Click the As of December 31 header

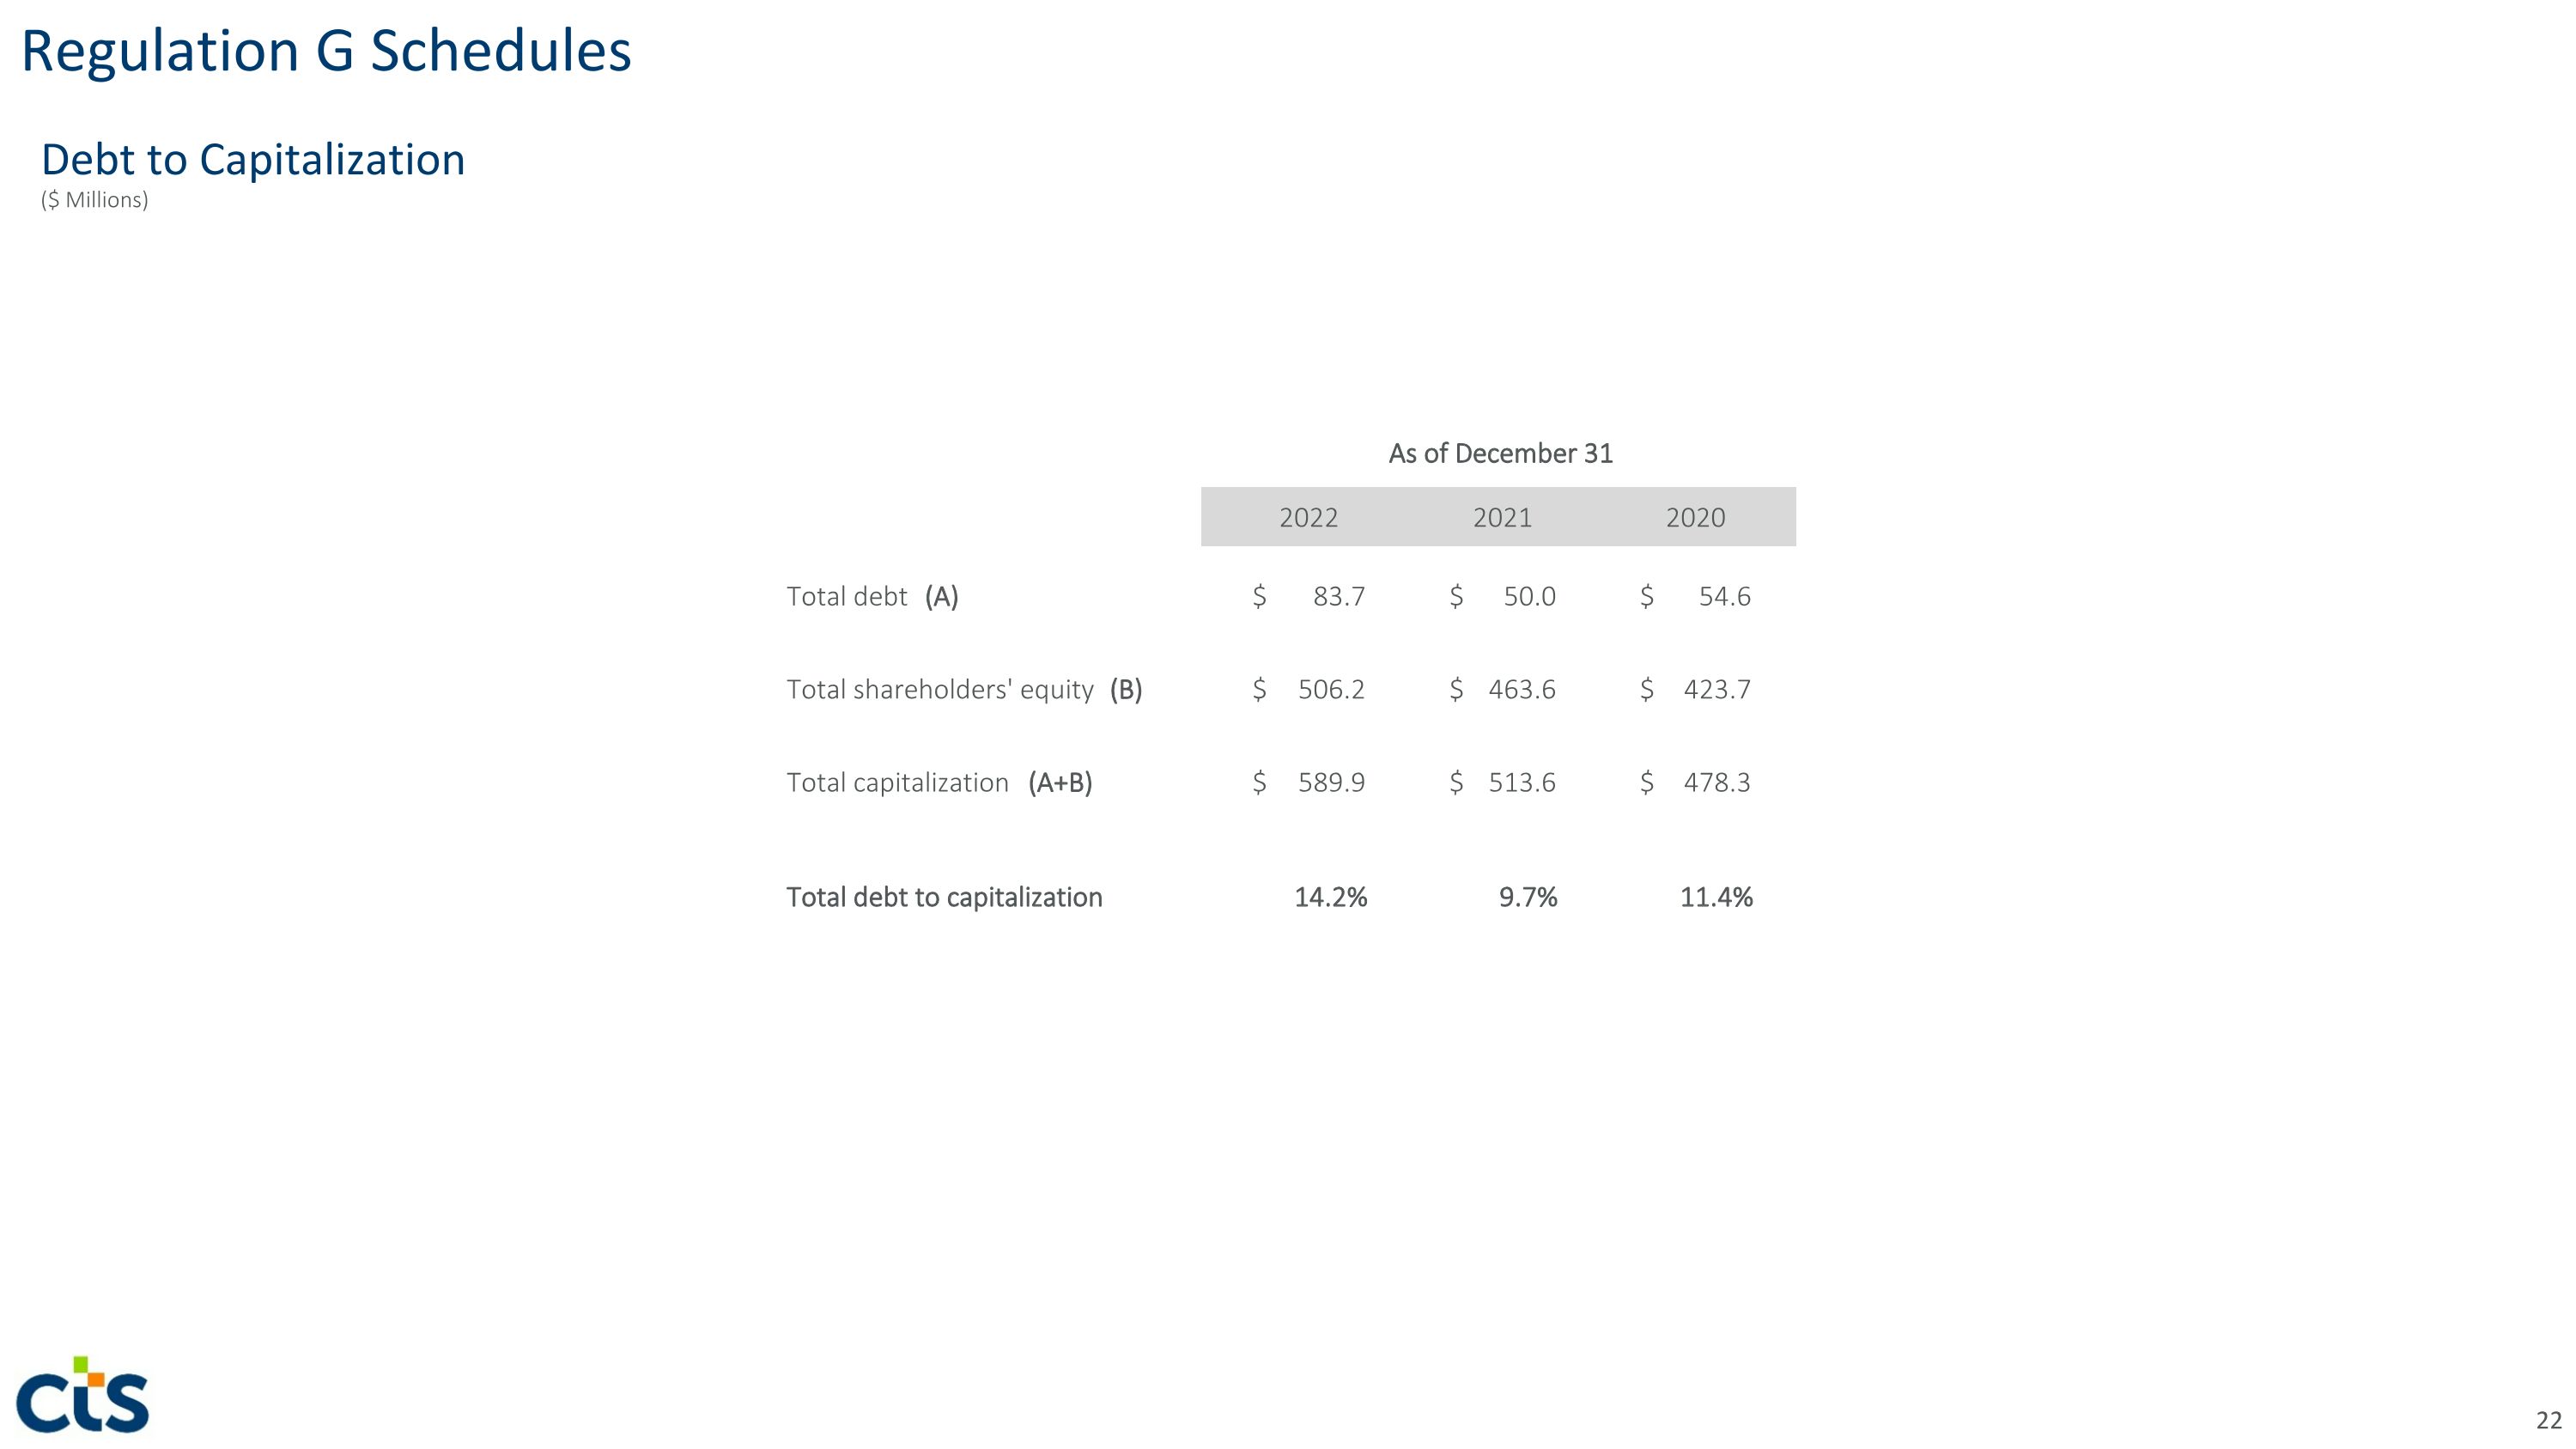[x=1500, y=454]
